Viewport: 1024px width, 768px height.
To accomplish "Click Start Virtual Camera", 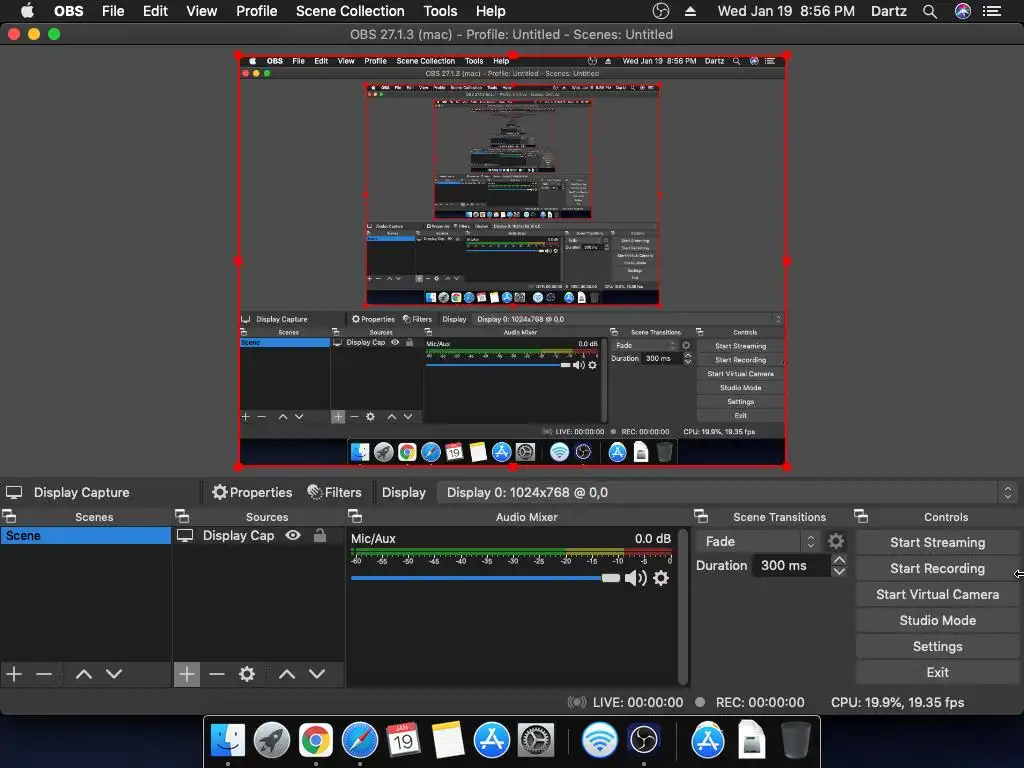I will click(x=937, y=594).
